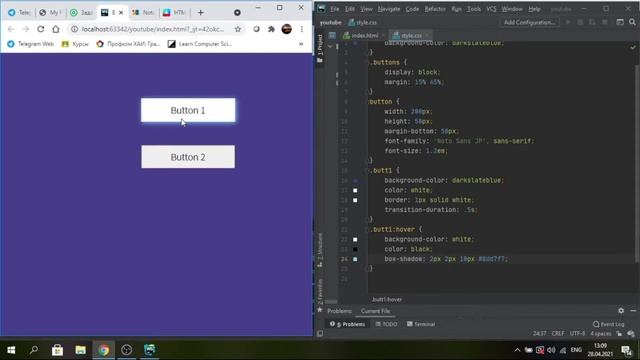Open the Project tool window sidebar
Screen dimensions: 640x360
click(320, 48)
